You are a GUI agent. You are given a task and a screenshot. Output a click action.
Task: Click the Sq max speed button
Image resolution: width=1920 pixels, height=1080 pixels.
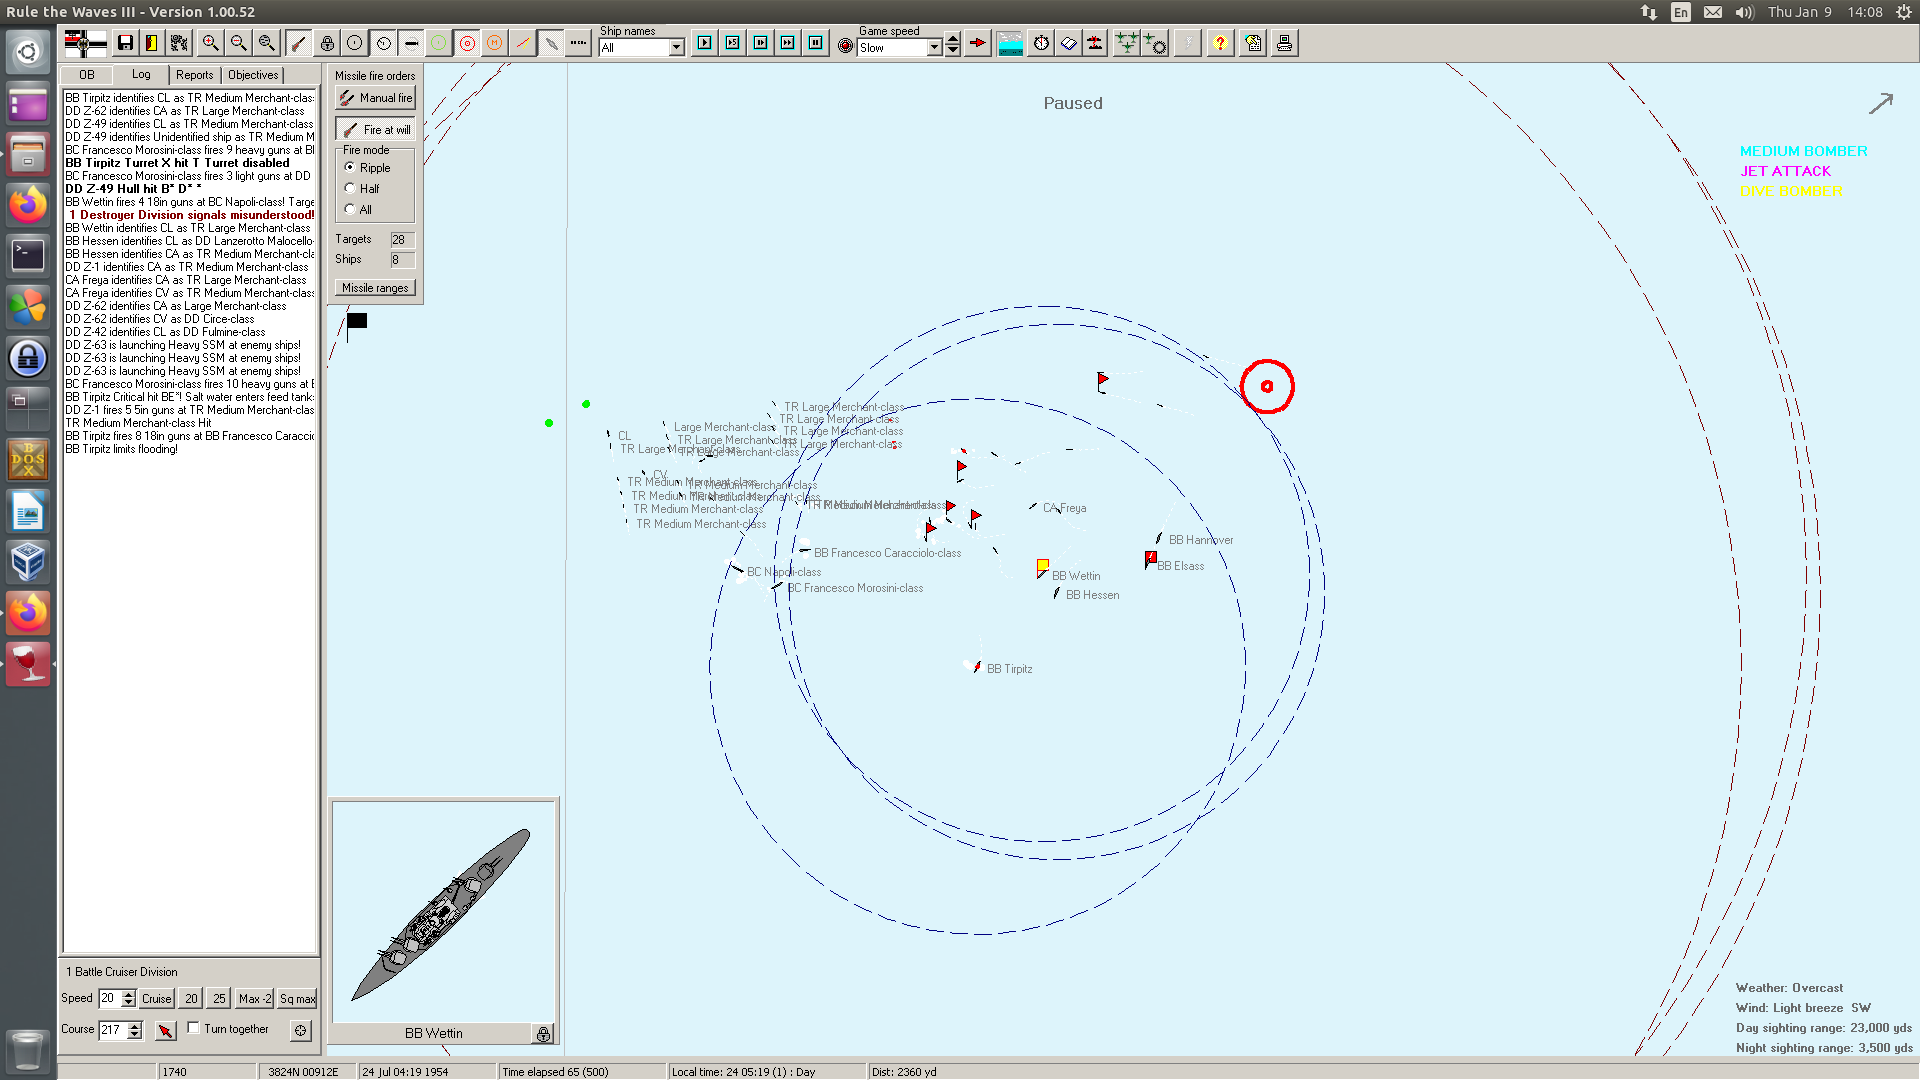(298, 999)
